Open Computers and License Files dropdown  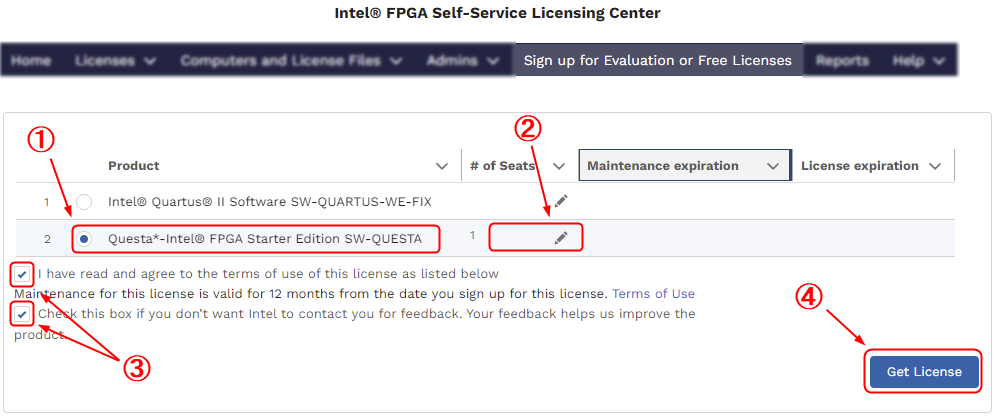point(291,60)
